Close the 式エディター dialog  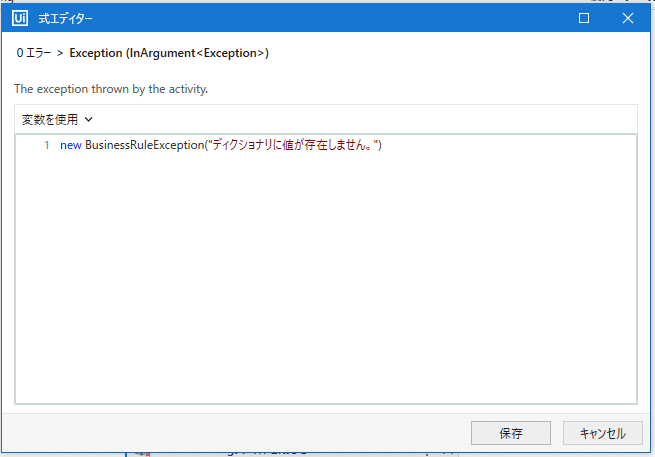coord(627,18)
